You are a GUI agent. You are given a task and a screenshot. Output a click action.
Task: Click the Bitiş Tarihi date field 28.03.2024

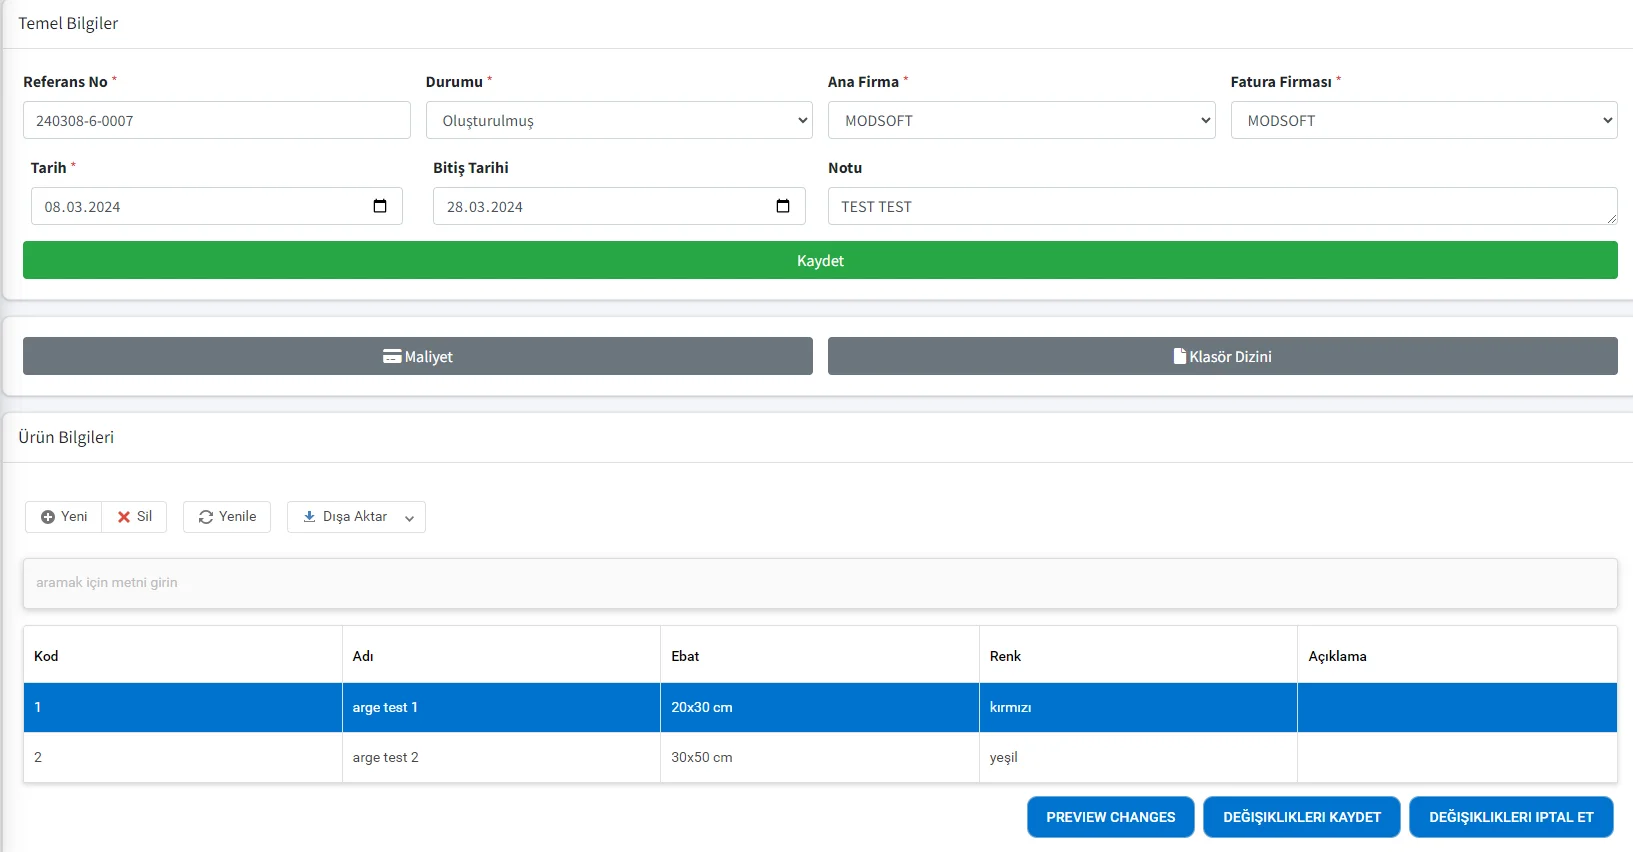tap(619, 206)
